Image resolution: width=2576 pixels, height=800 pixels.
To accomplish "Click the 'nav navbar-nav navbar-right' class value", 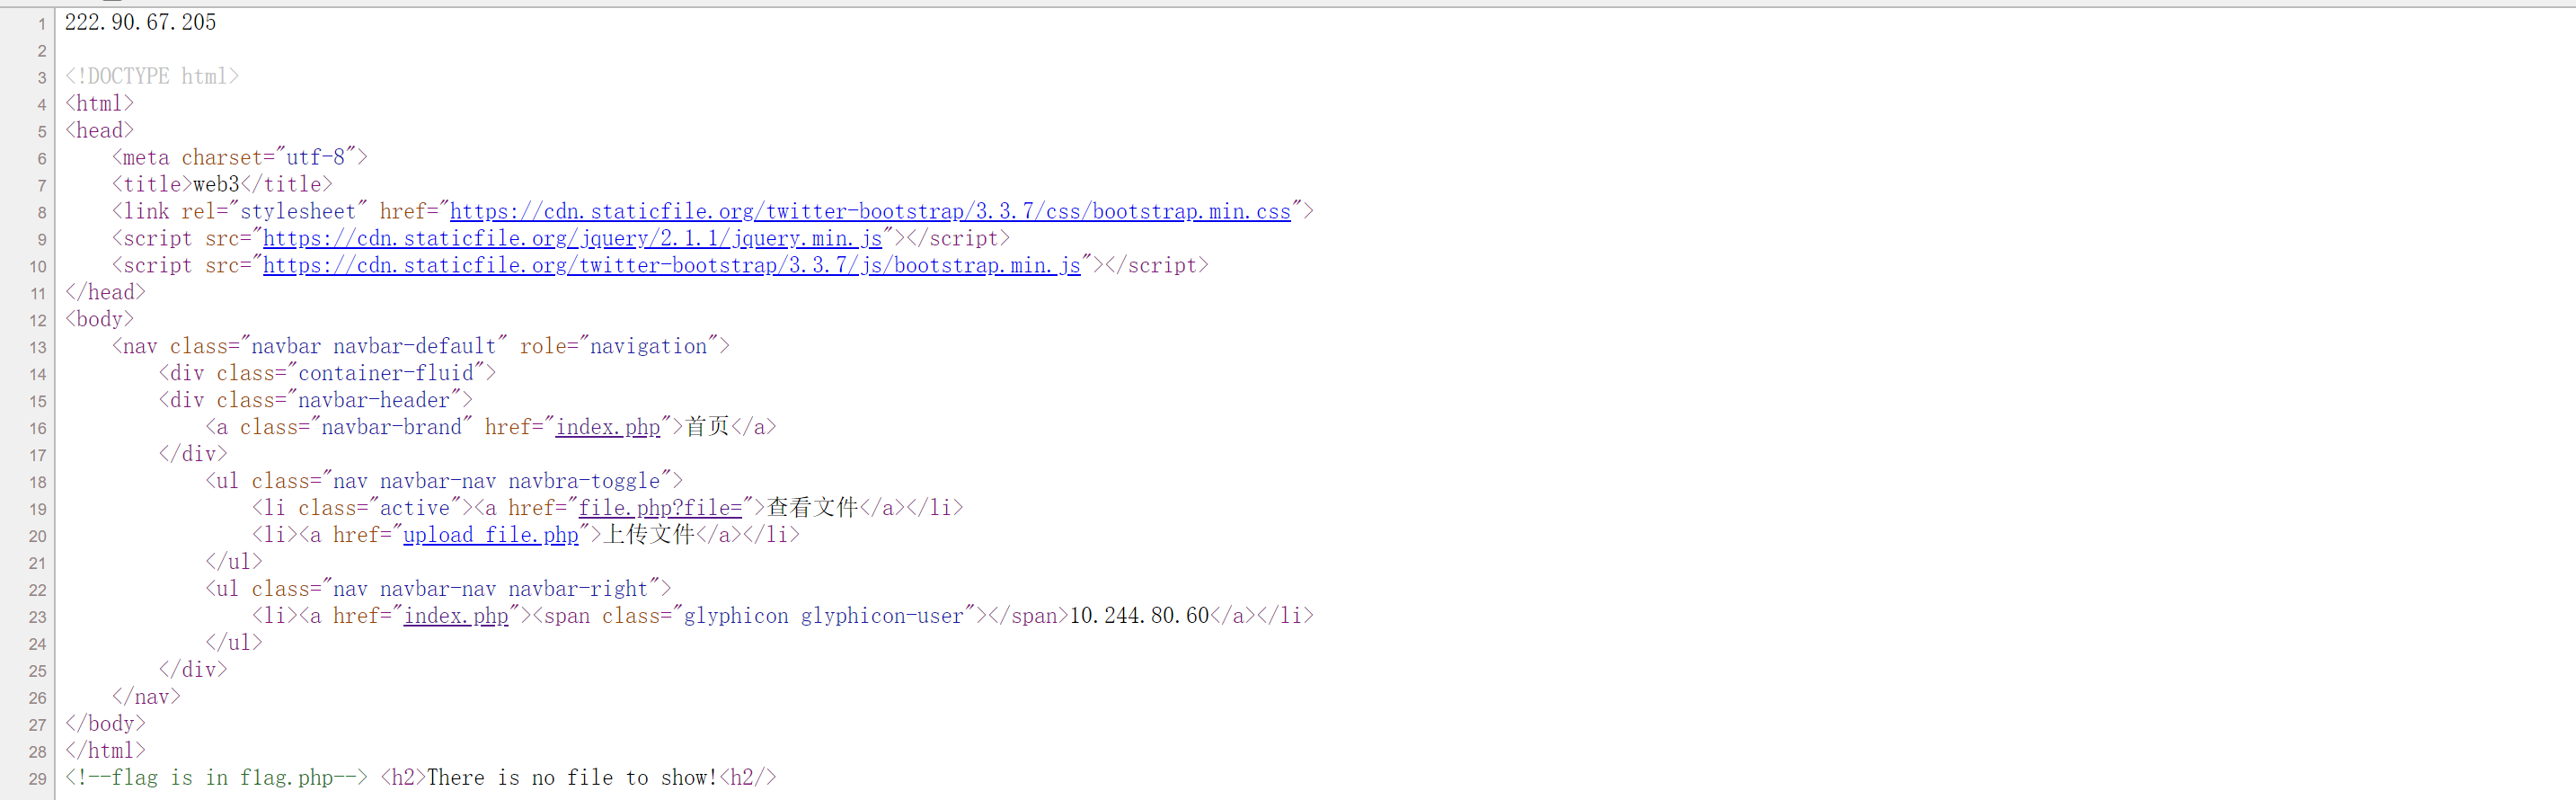I will 490,589.
